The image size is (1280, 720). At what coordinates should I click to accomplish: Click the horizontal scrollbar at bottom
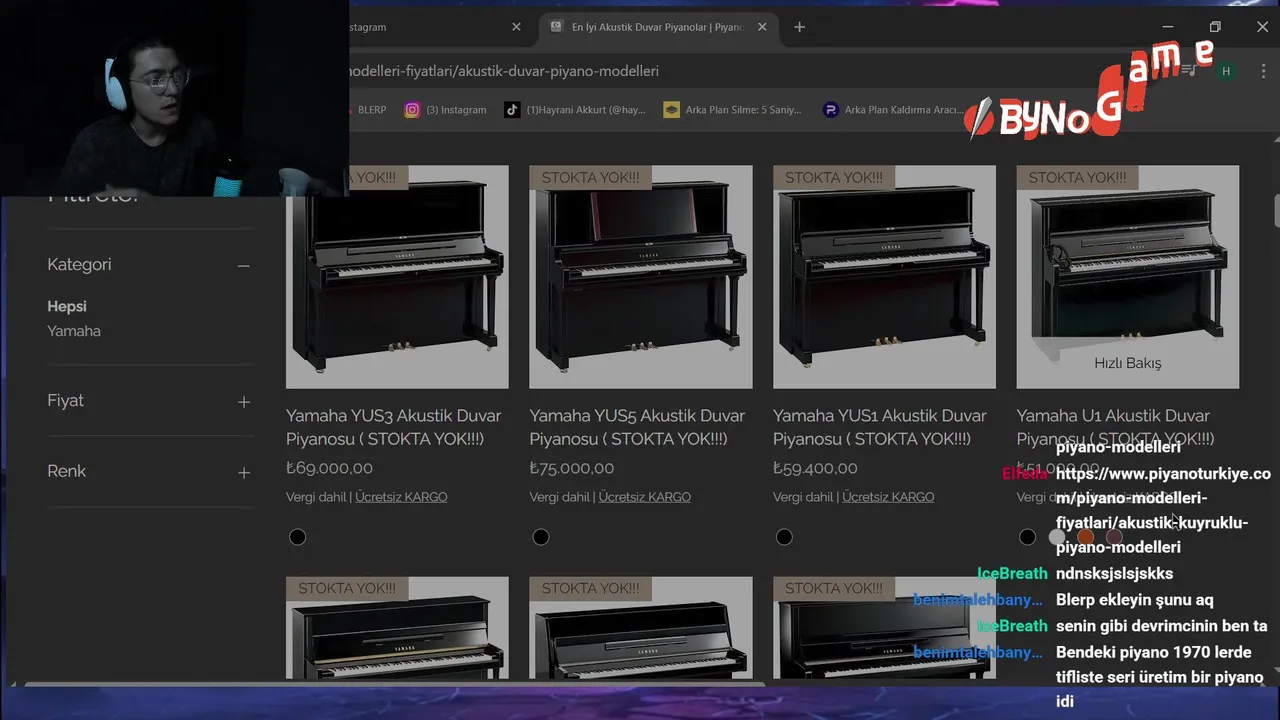(395, 685)
